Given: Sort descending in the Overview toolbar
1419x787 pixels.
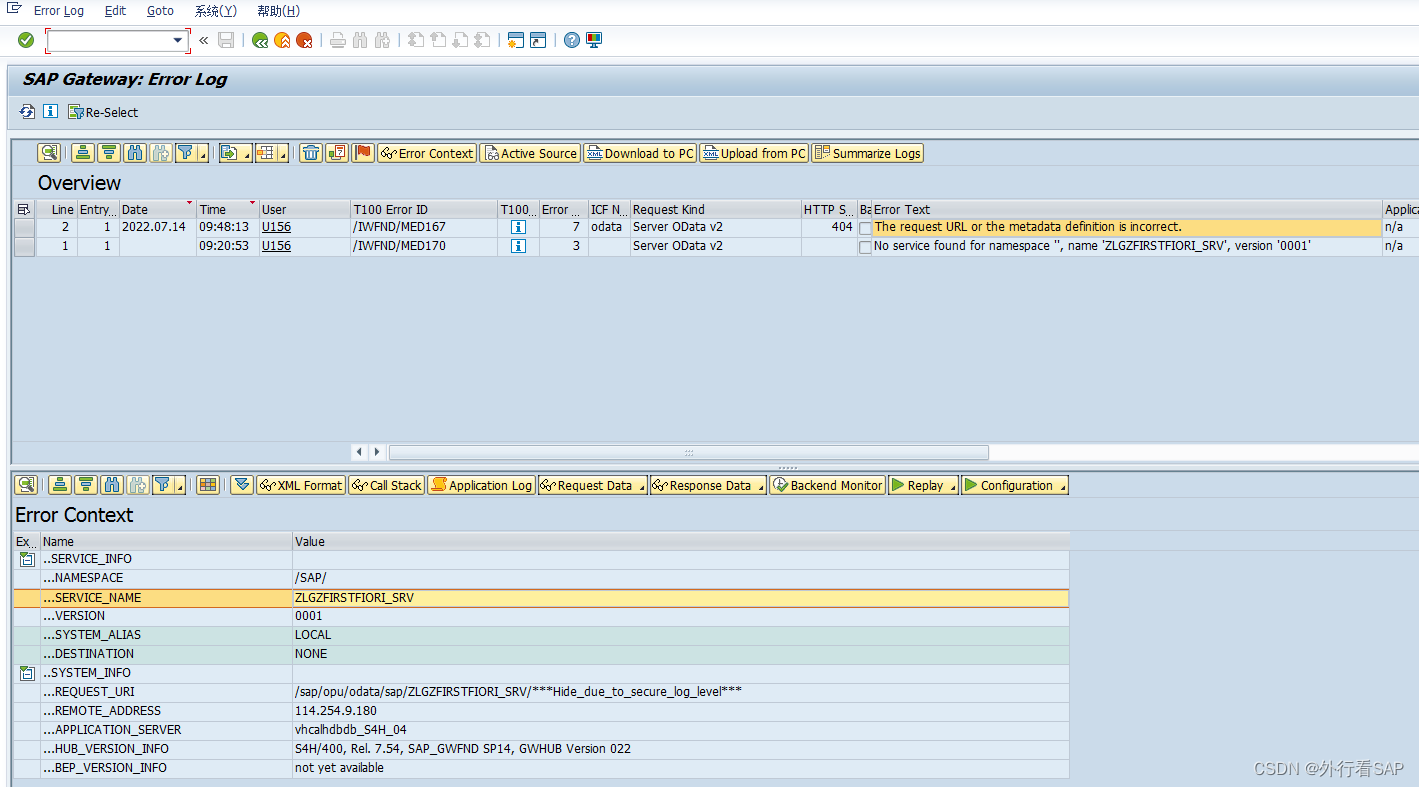Looking at the screenshot, I should click(108, 153).
